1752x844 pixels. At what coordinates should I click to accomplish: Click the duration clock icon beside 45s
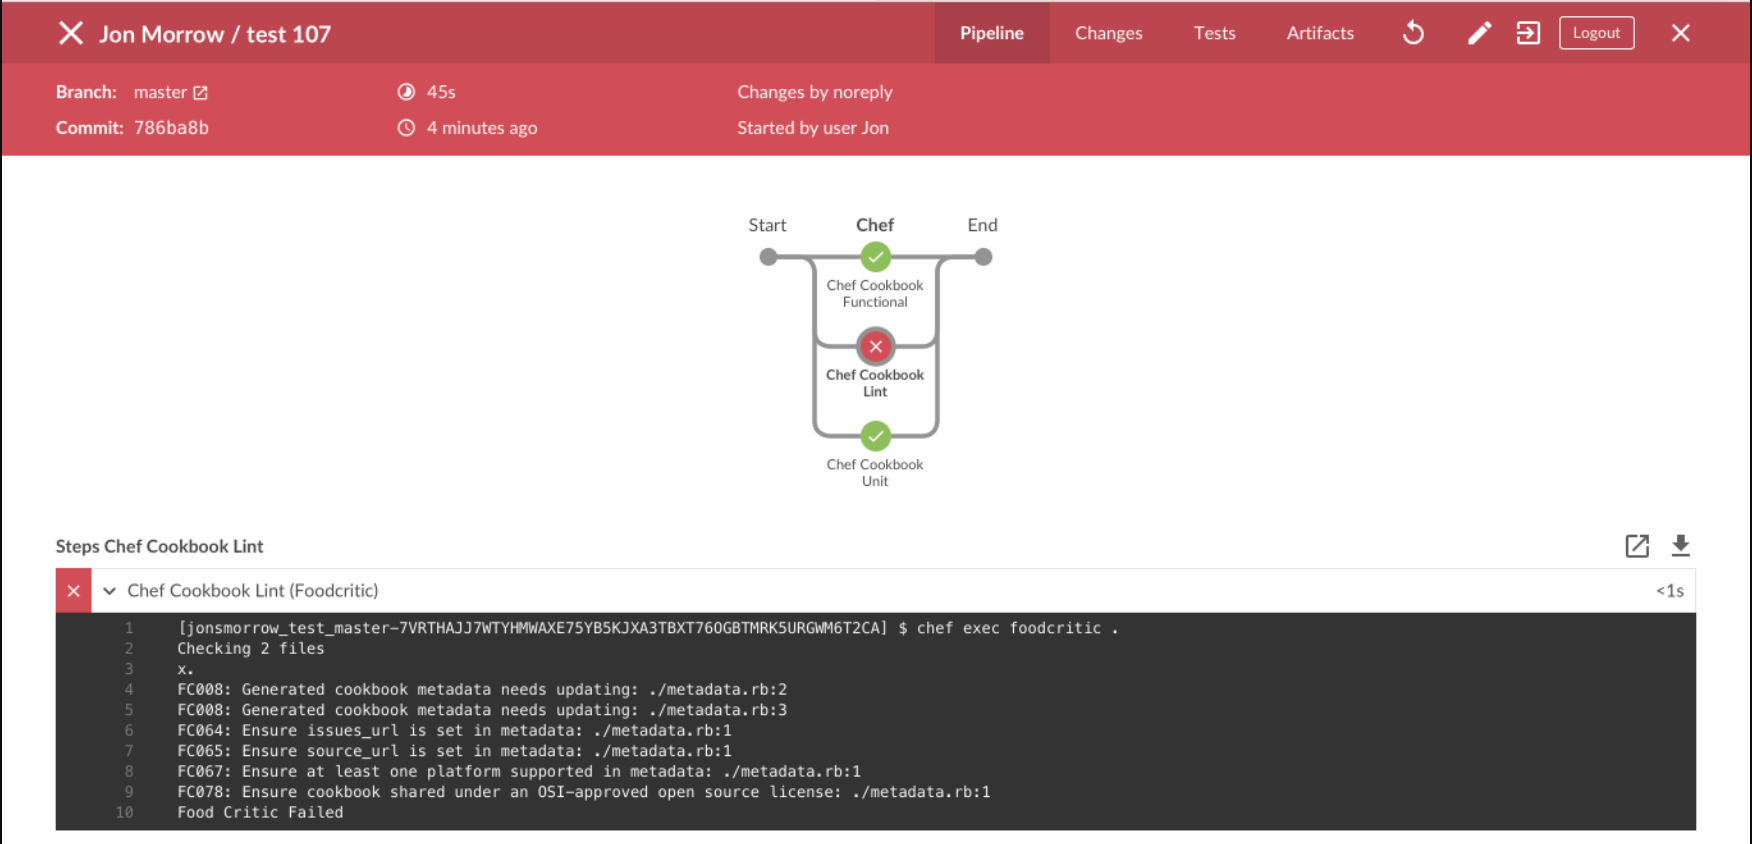point(406,92)
